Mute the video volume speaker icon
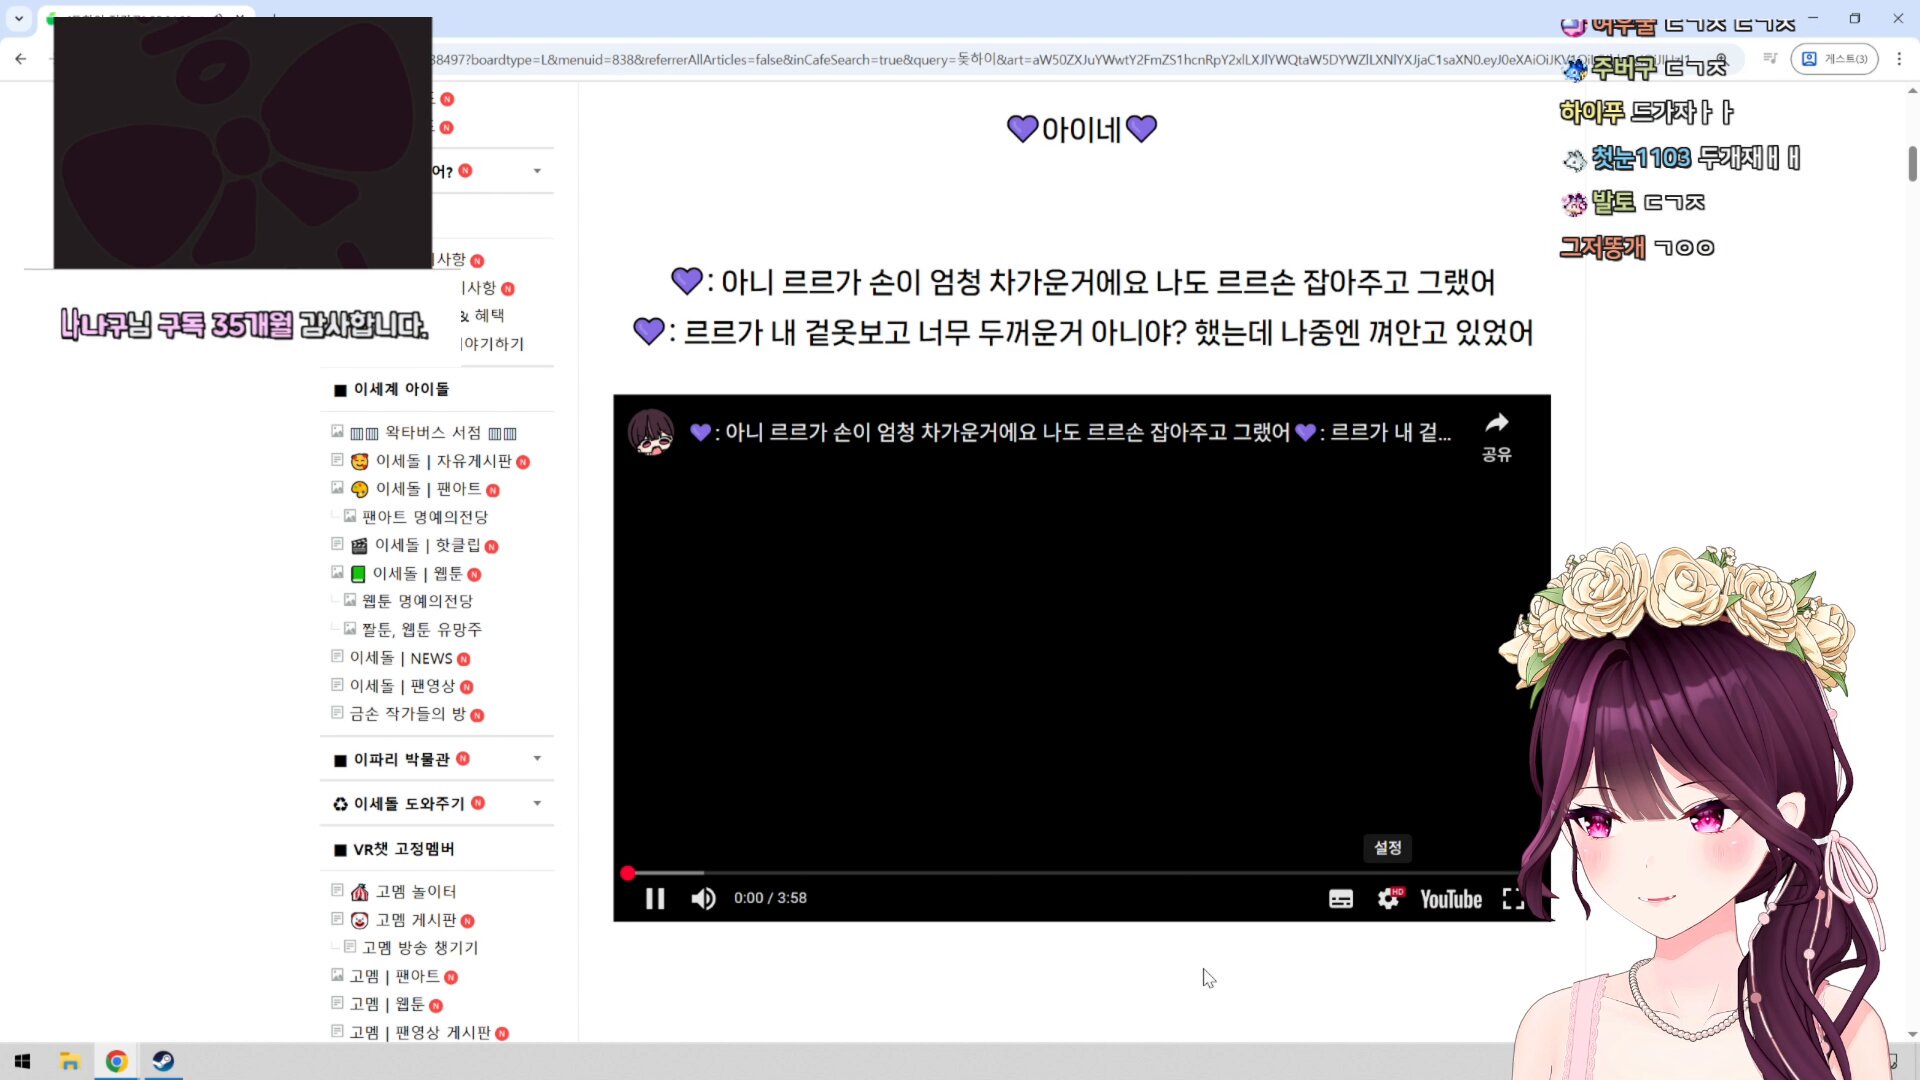Screen dimensions: 1920x1080 pyautogui.click(x=703, y=898)
